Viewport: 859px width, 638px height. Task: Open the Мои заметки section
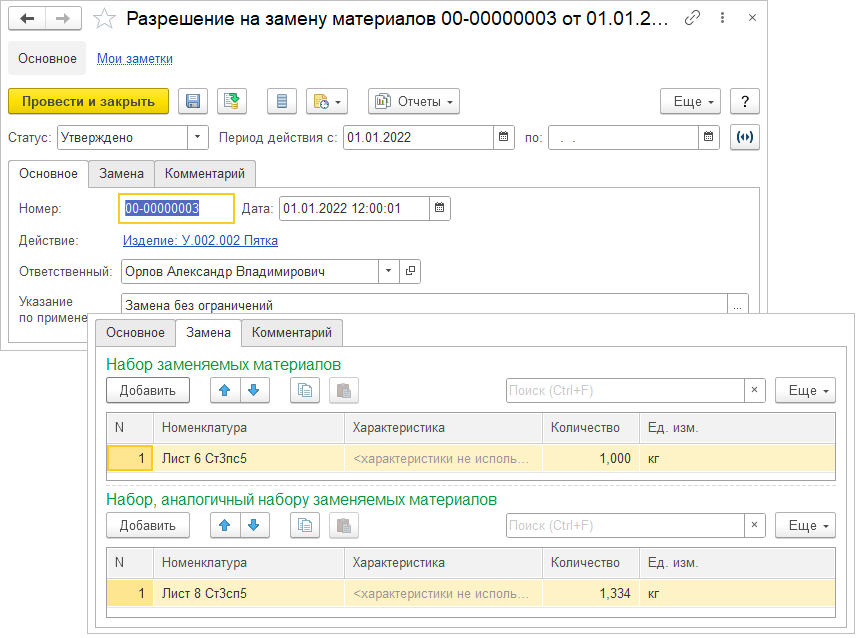point(135,58)
